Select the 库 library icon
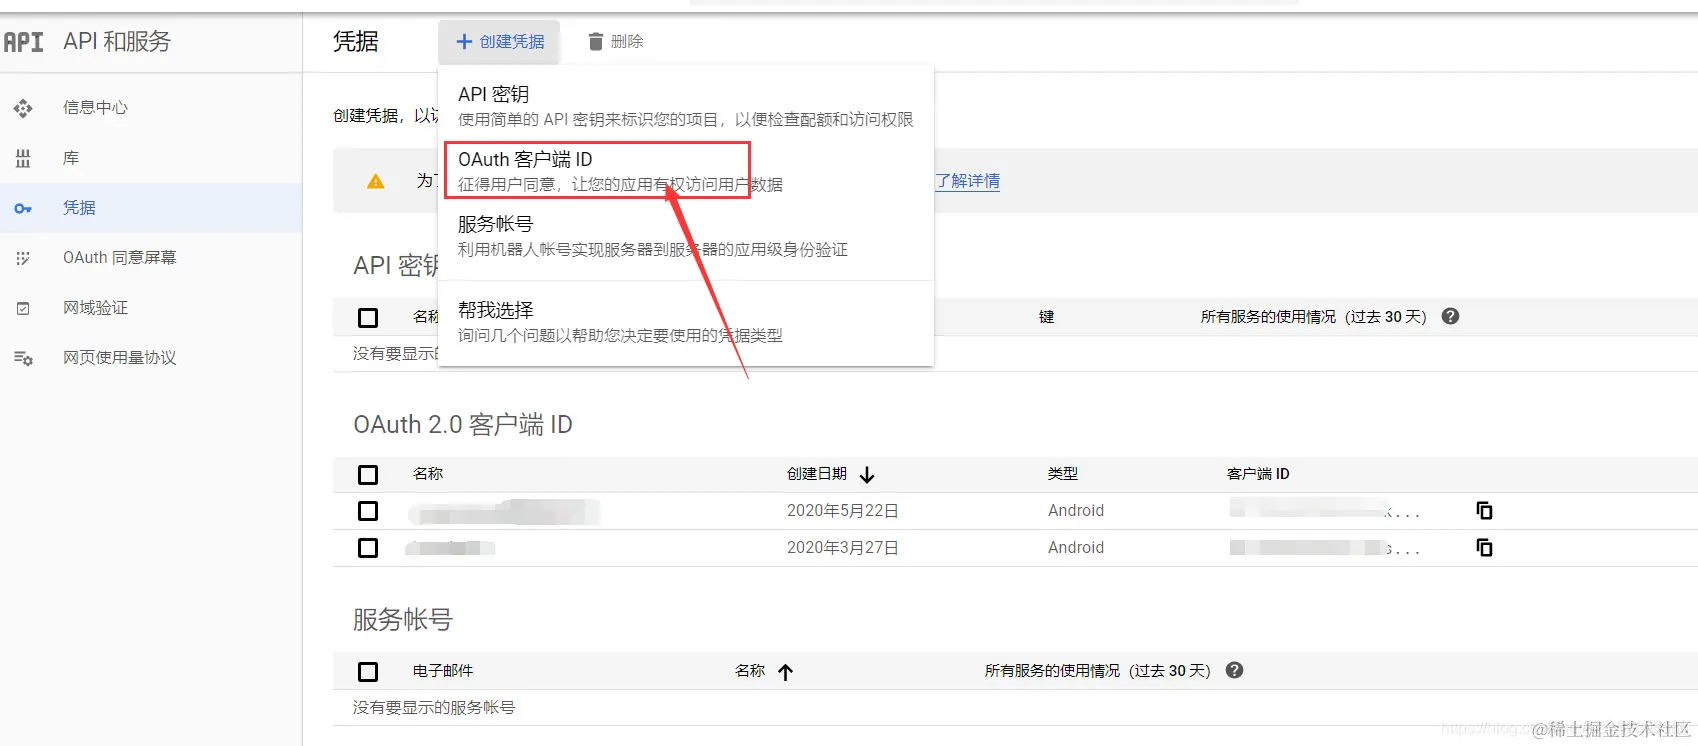Image resolution: width=1698 pixels, height=746 pixels. 23,158
